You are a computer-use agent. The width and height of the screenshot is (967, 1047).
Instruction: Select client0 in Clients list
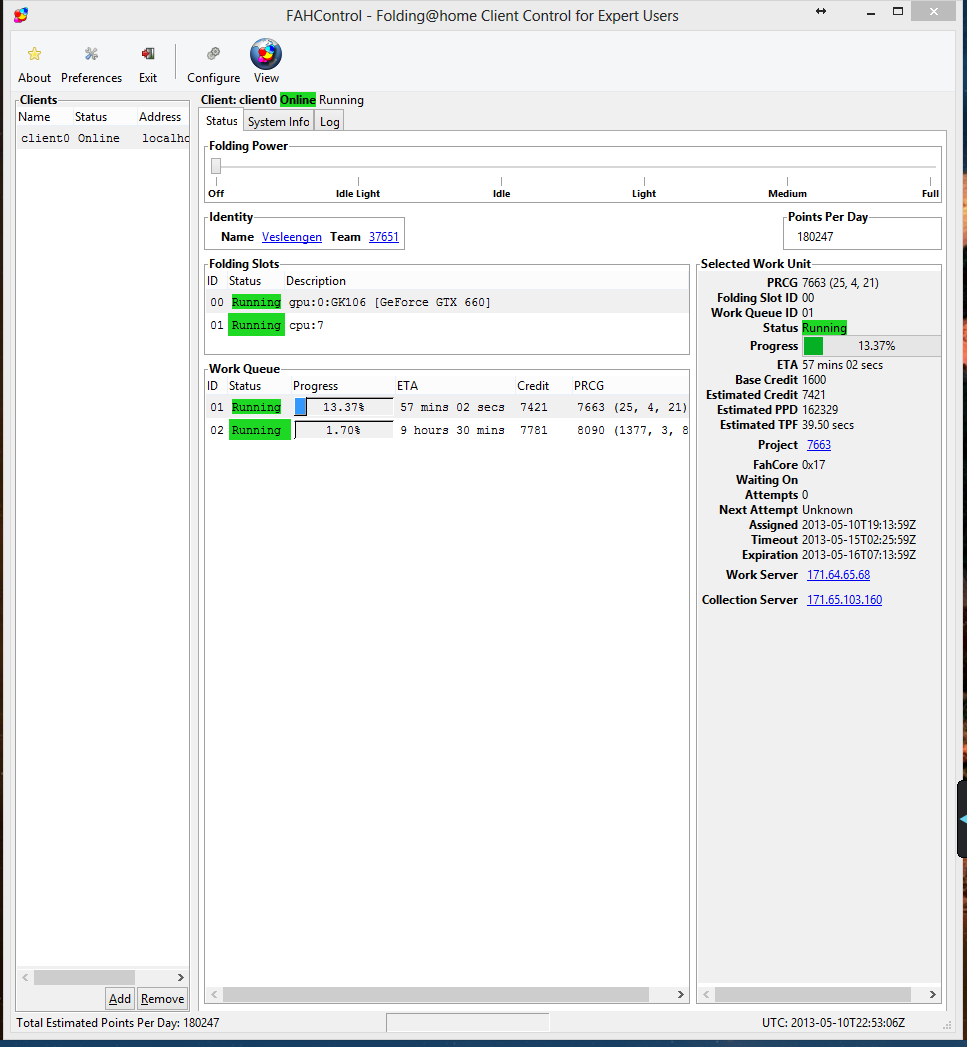click(x=103, y=138)
